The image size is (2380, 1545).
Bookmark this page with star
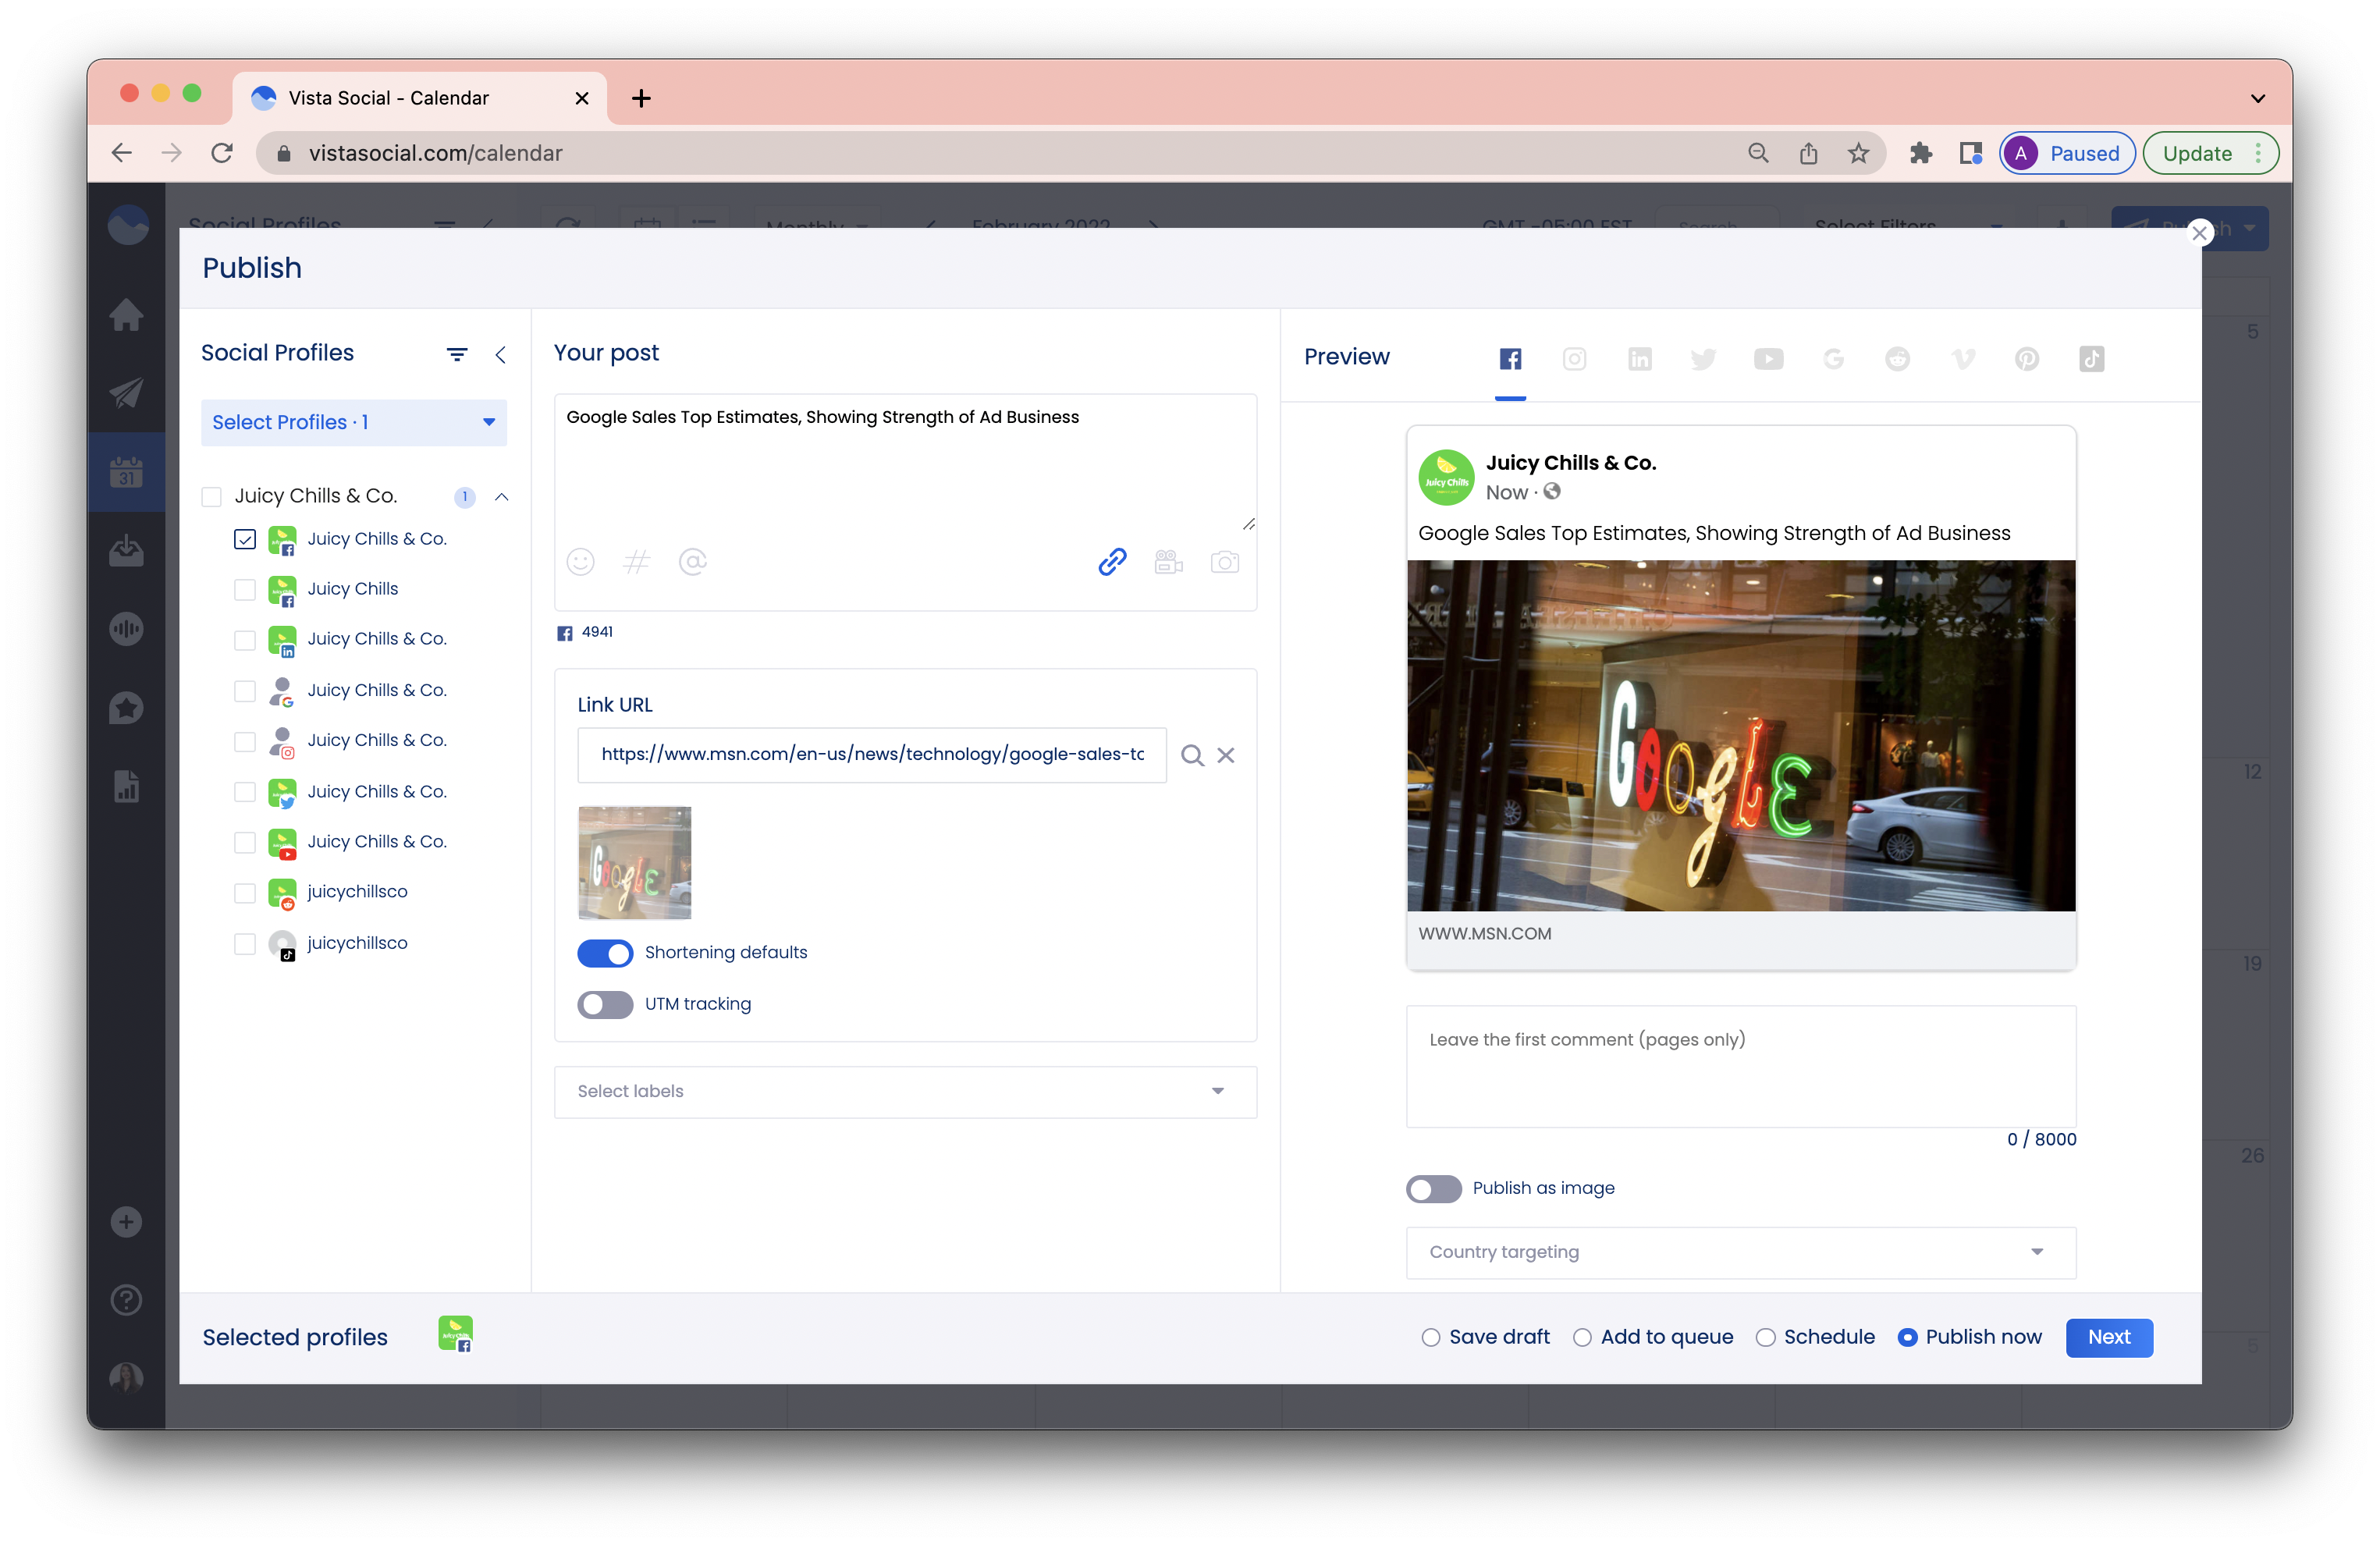(x=1858, y=153)
